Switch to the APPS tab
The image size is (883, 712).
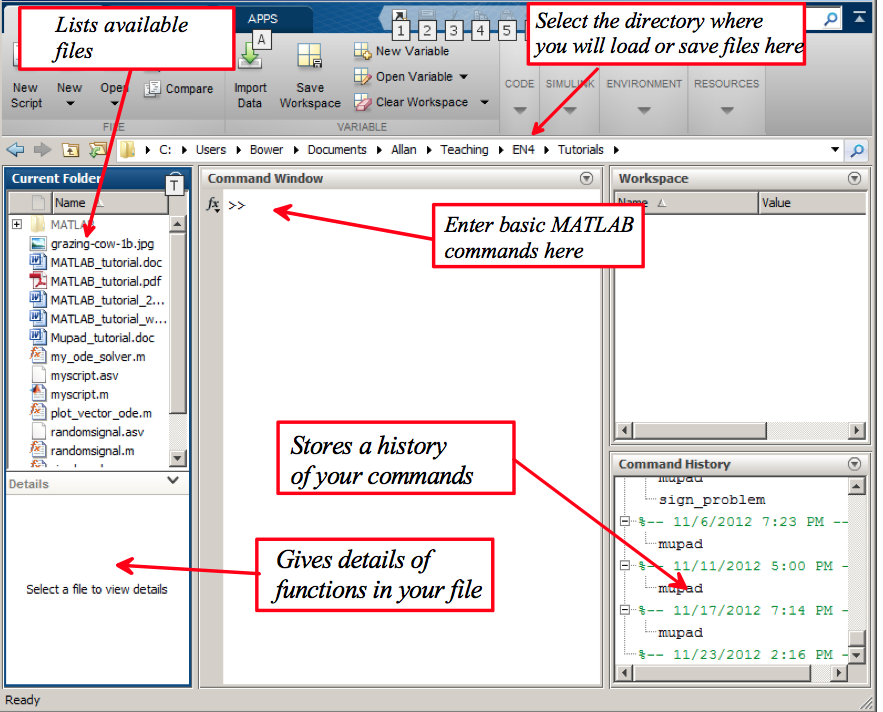pyautogui.click(x=262, y=19)
